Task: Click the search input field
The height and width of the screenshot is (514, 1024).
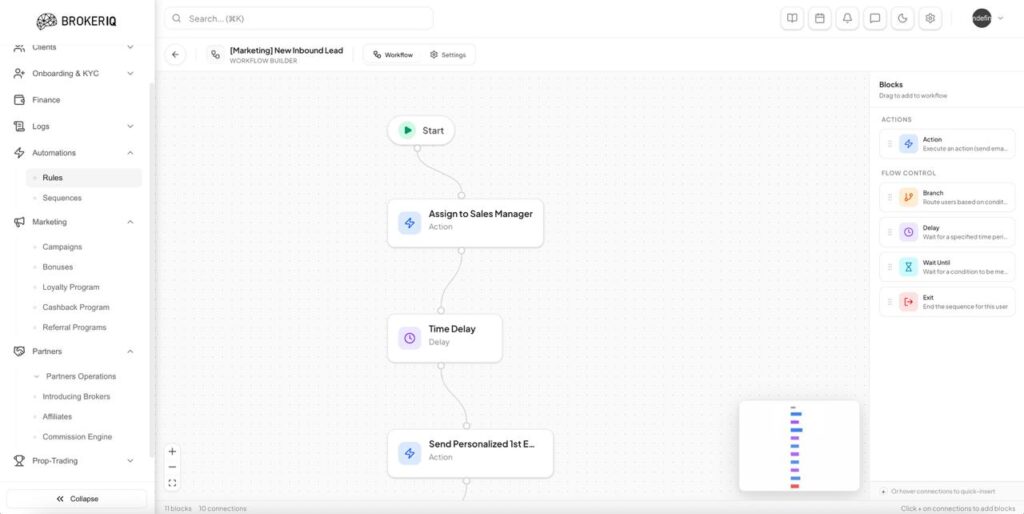Action: coord(298,18)
